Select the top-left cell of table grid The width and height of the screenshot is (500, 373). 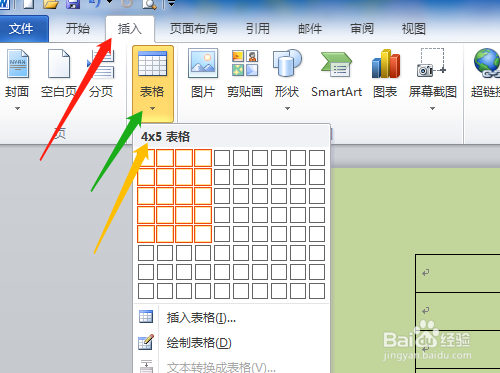click(x=146, y=158)
